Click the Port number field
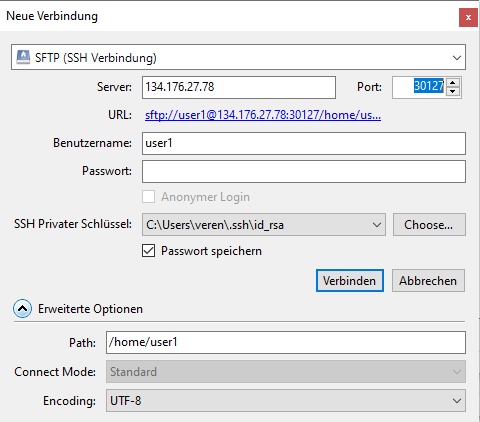Image resolution: width=480 pixels, height=422 pixels. (419, 87)
